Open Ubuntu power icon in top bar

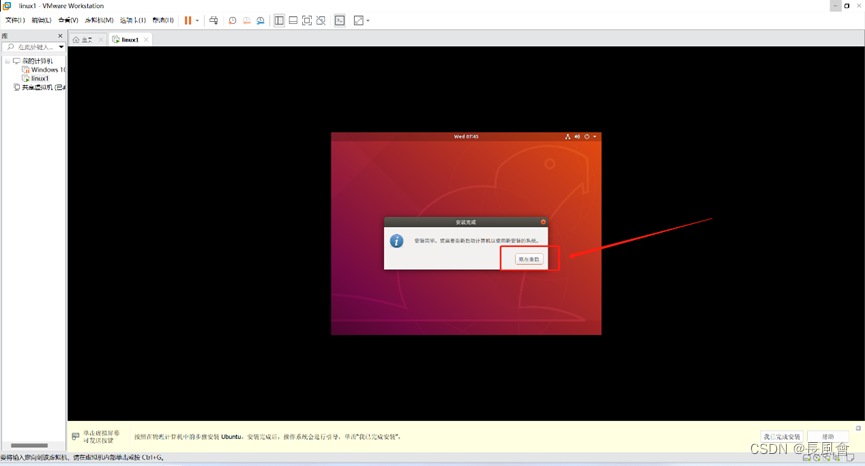click(587, 136)
